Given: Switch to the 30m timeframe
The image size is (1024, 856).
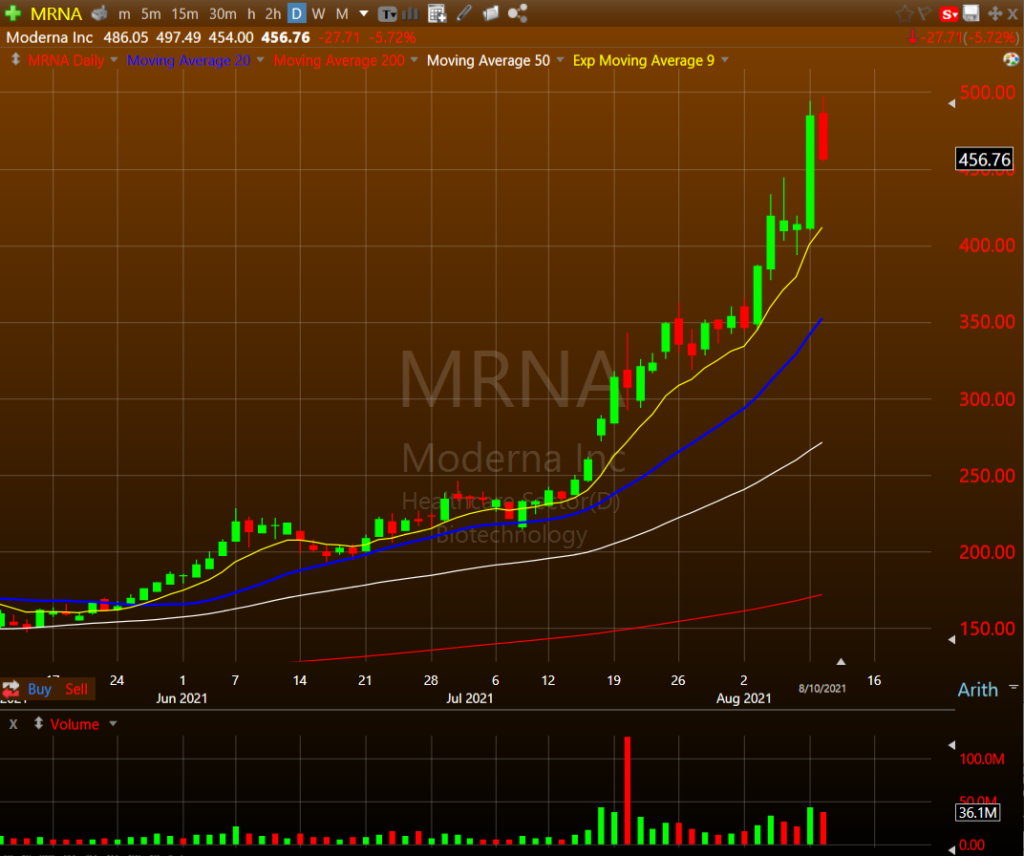Looking at the screenshot, I should tap(223, 14).
